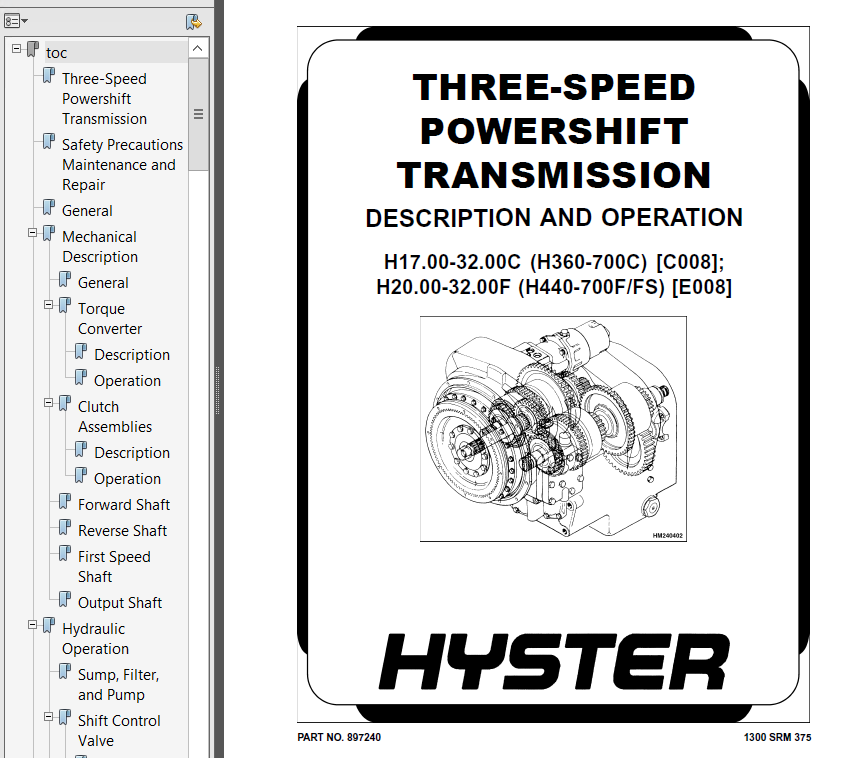The image size is (844, 758).
Task: Click bookmark icon beside Sump, Filter, and Pump
Action: pyautogui.click(x=65, y=671)
